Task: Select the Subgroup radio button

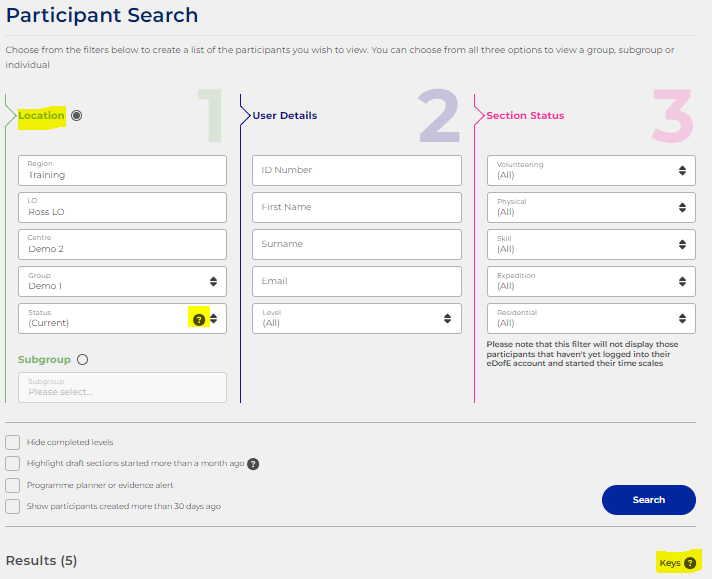Action: [83, 360]
